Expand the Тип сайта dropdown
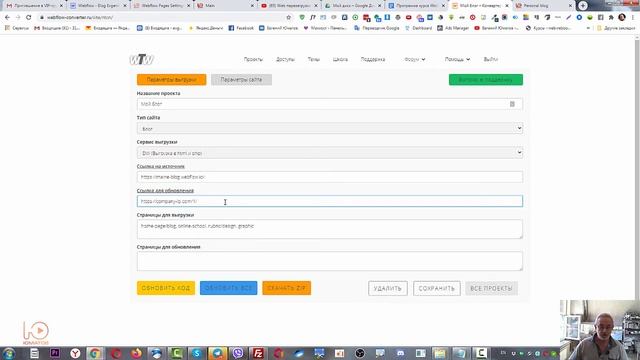 (330, 128)
